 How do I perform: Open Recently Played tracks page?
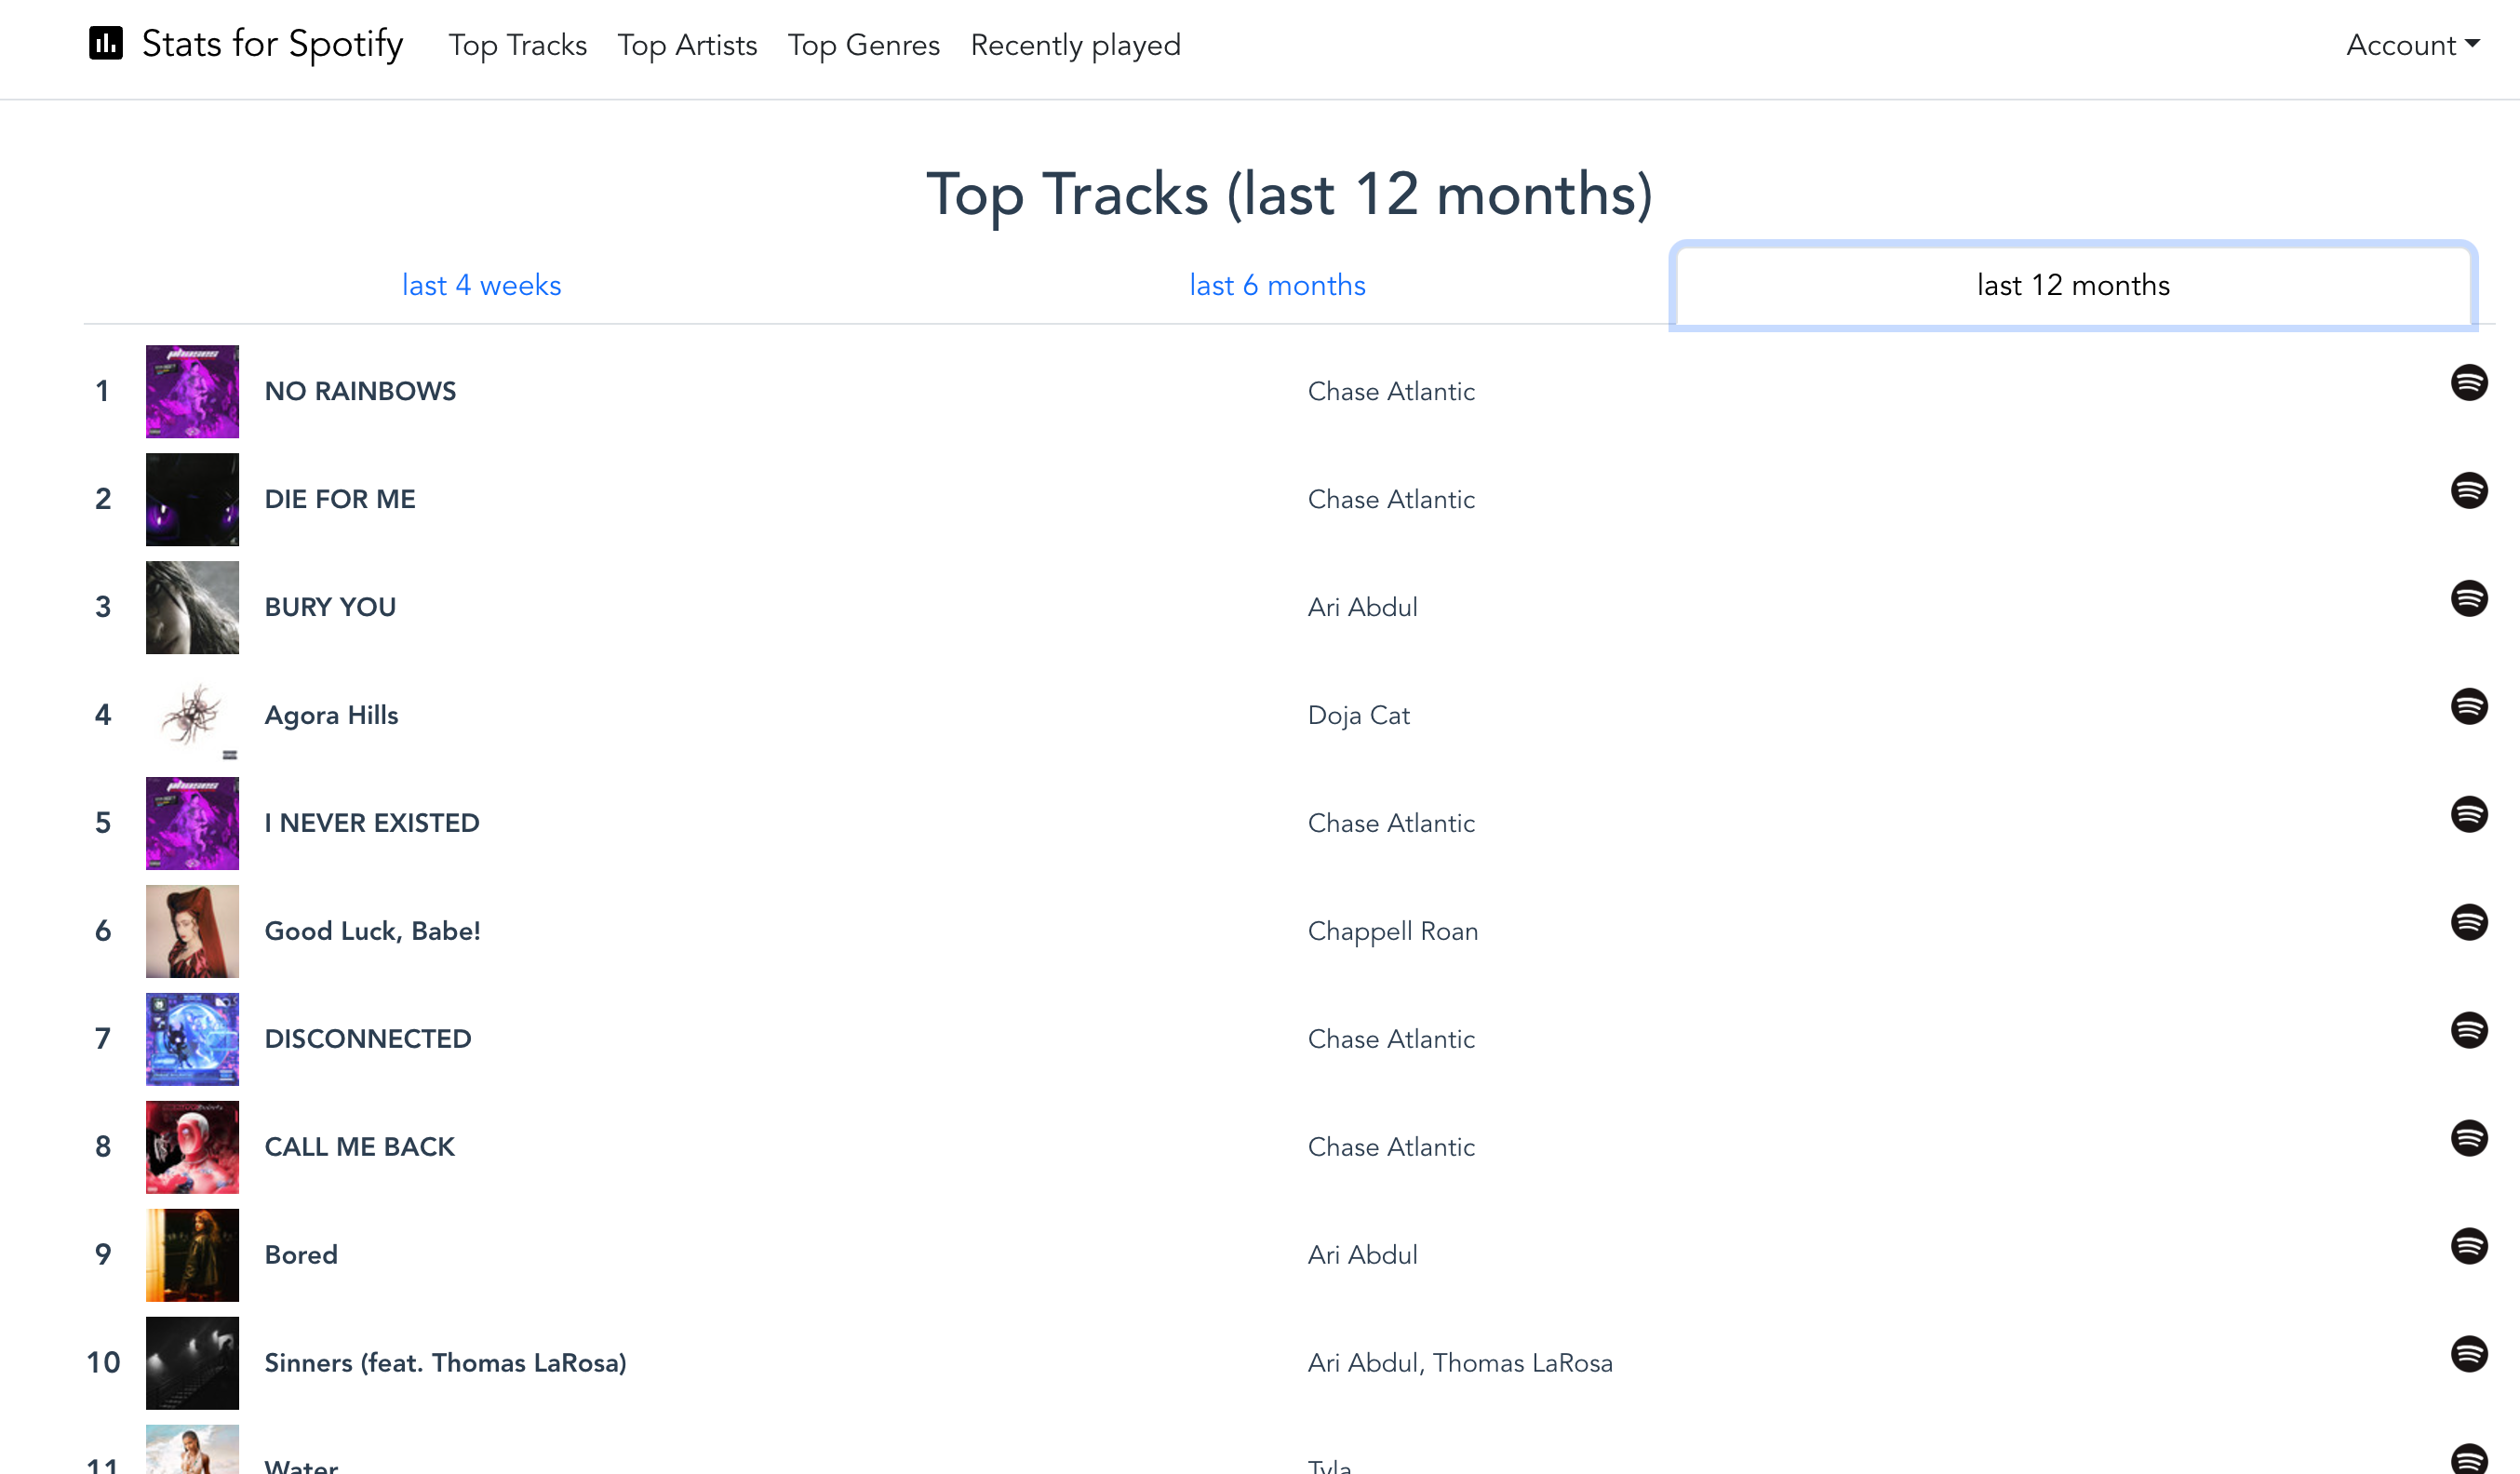click(x=1076, y=46)
